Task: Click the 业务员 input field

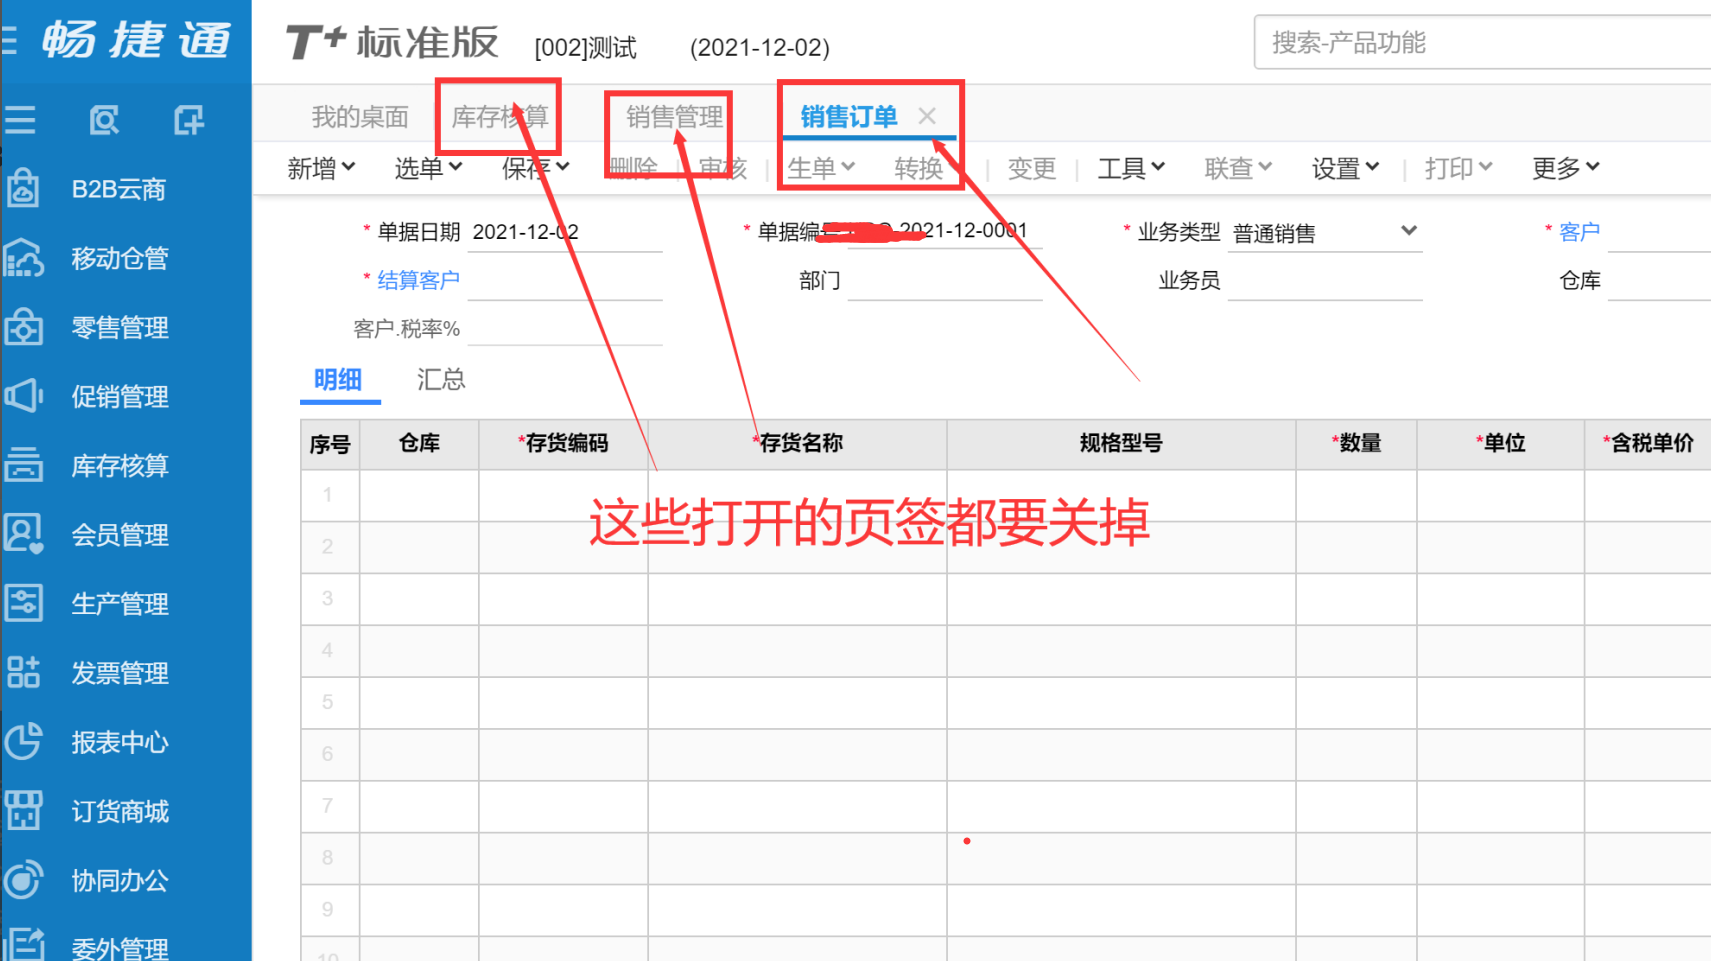Action: 1325,281
